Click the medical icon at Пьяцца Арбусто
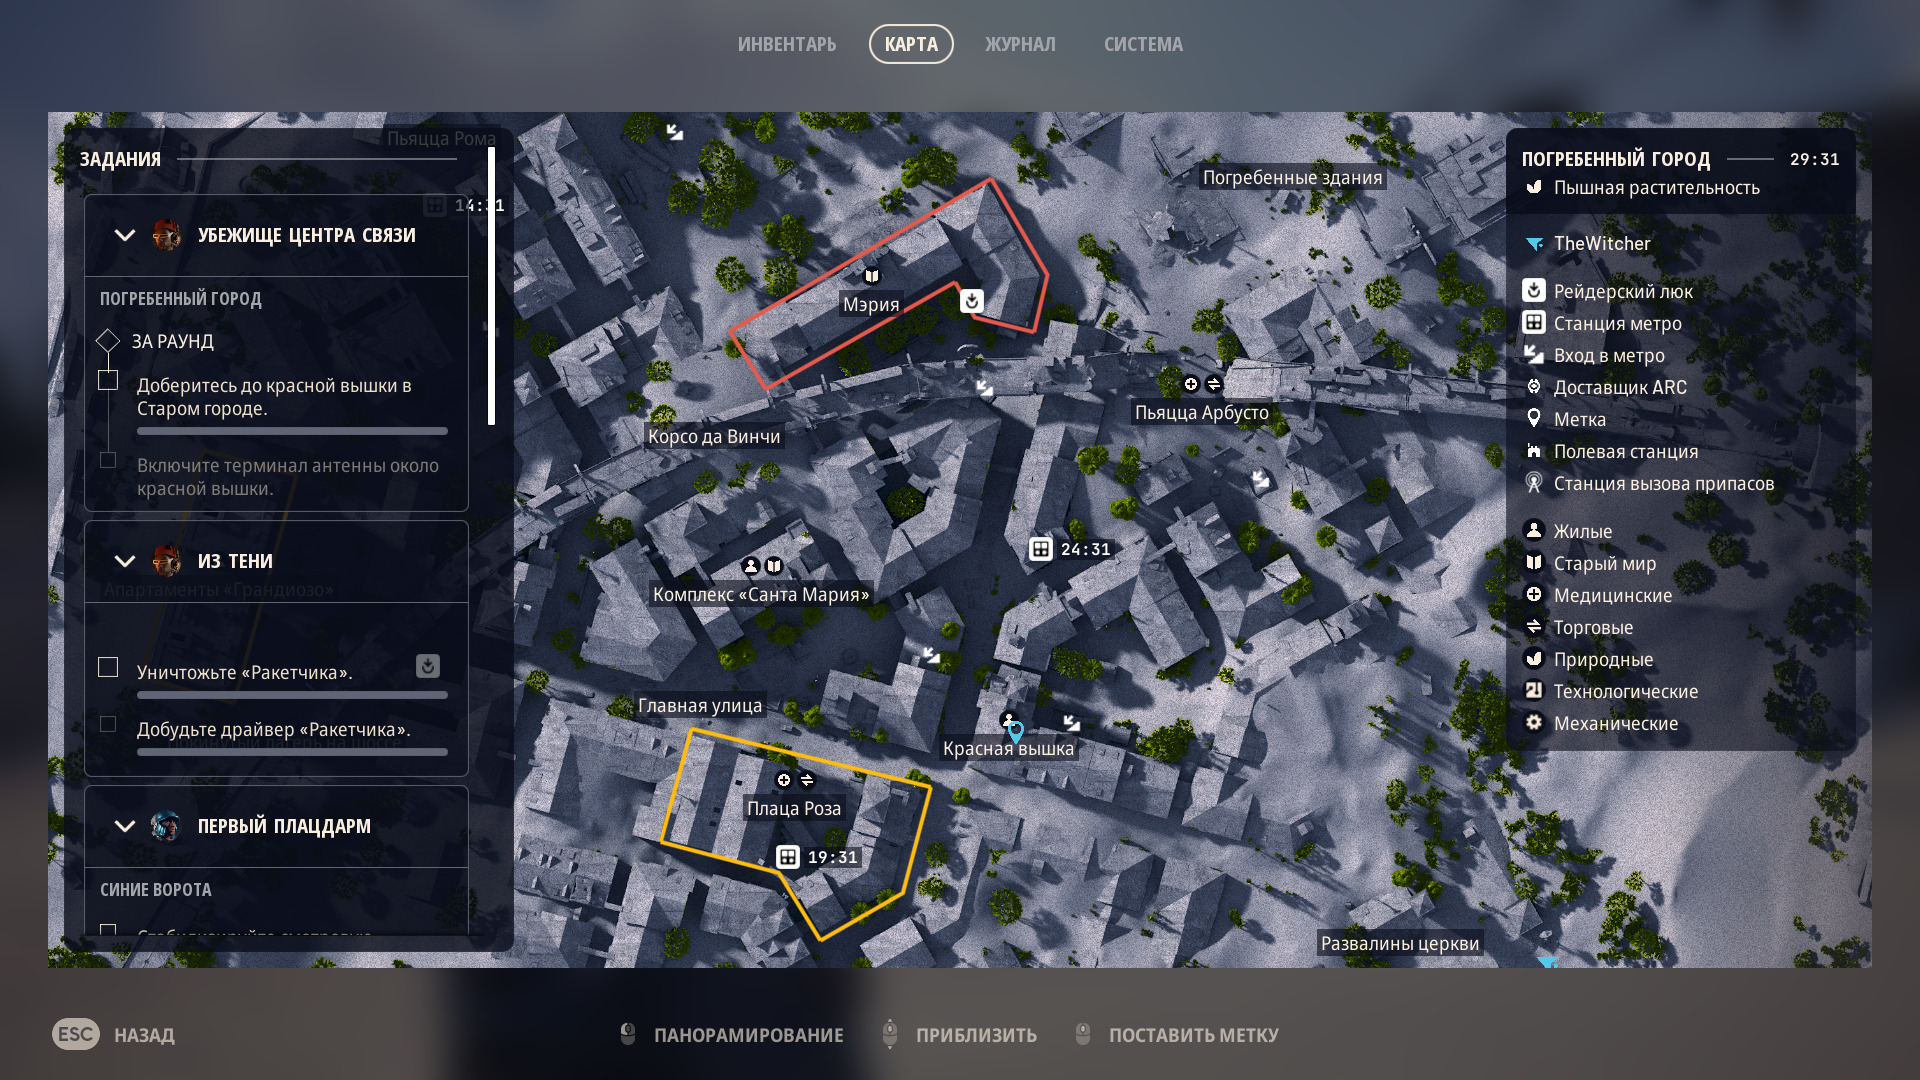Image resolution: width=1920 pixels, height=1080 pixels. [x=1191, y=384]
